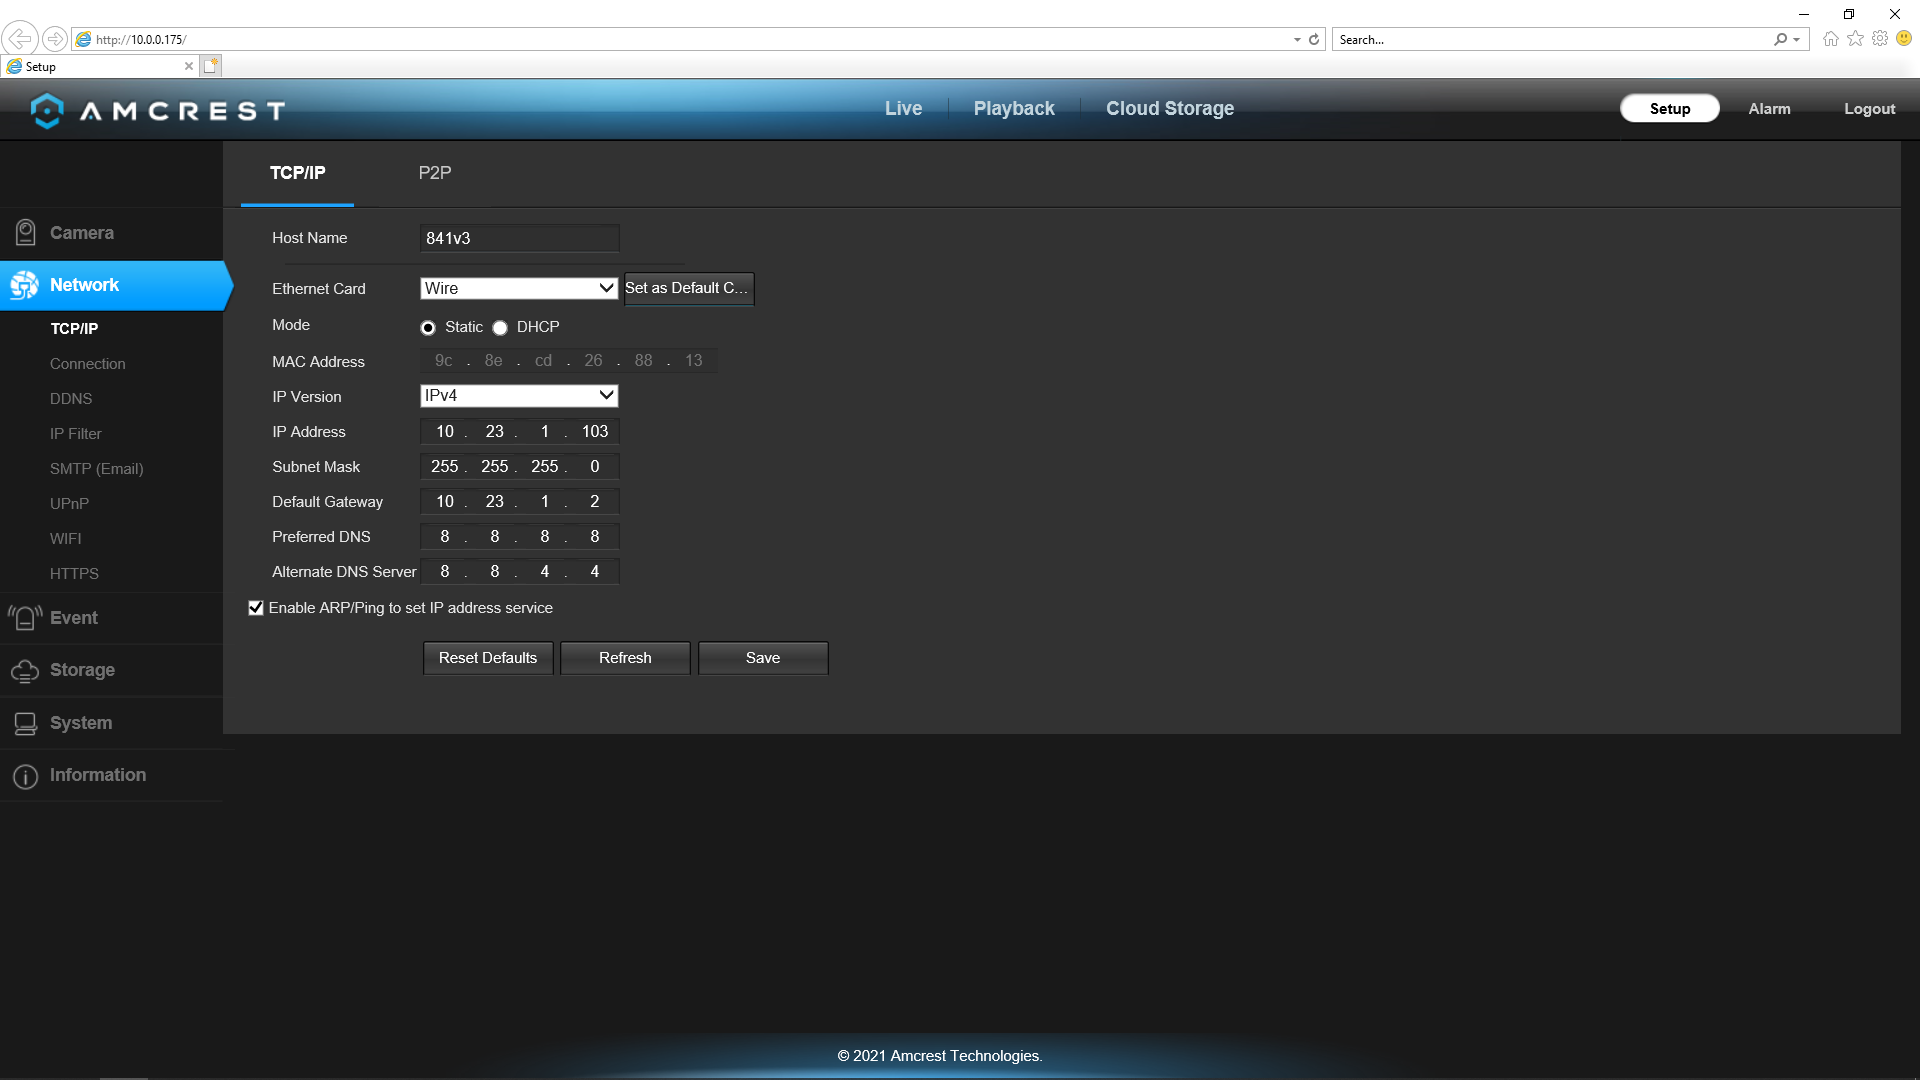Click the Network globe icon in sidebar
Image resolution: width=1920 pixels, height=1080 pixels.
pyautogui.click(x=25, y=286)
